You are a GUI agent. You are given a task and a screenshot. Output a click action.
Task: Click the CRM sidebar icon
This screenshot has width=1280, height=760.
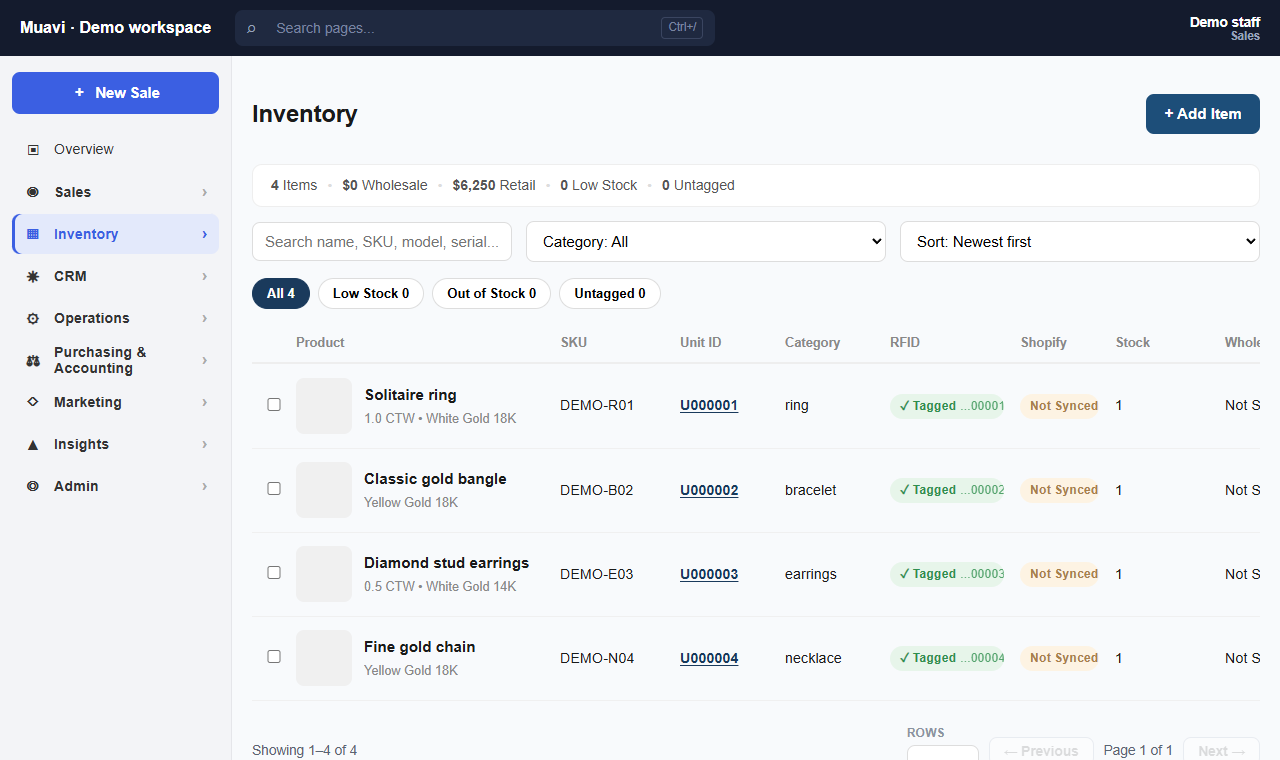pyautogui.click(x=33, y=276)
